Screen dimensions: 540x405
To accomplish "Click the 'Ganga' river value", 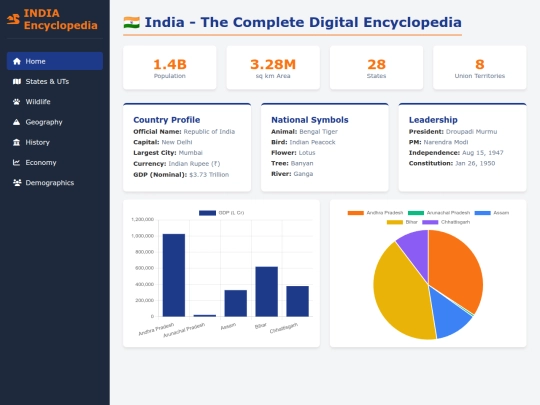I will tap(303, 174).
